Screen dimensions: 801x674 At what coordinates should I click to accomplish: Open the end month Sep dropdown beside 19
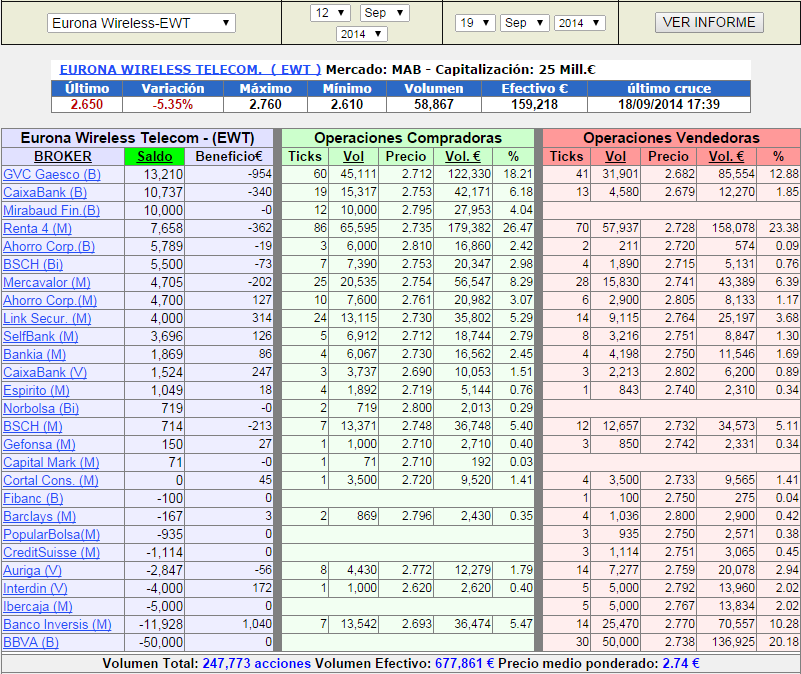(525, 23)
